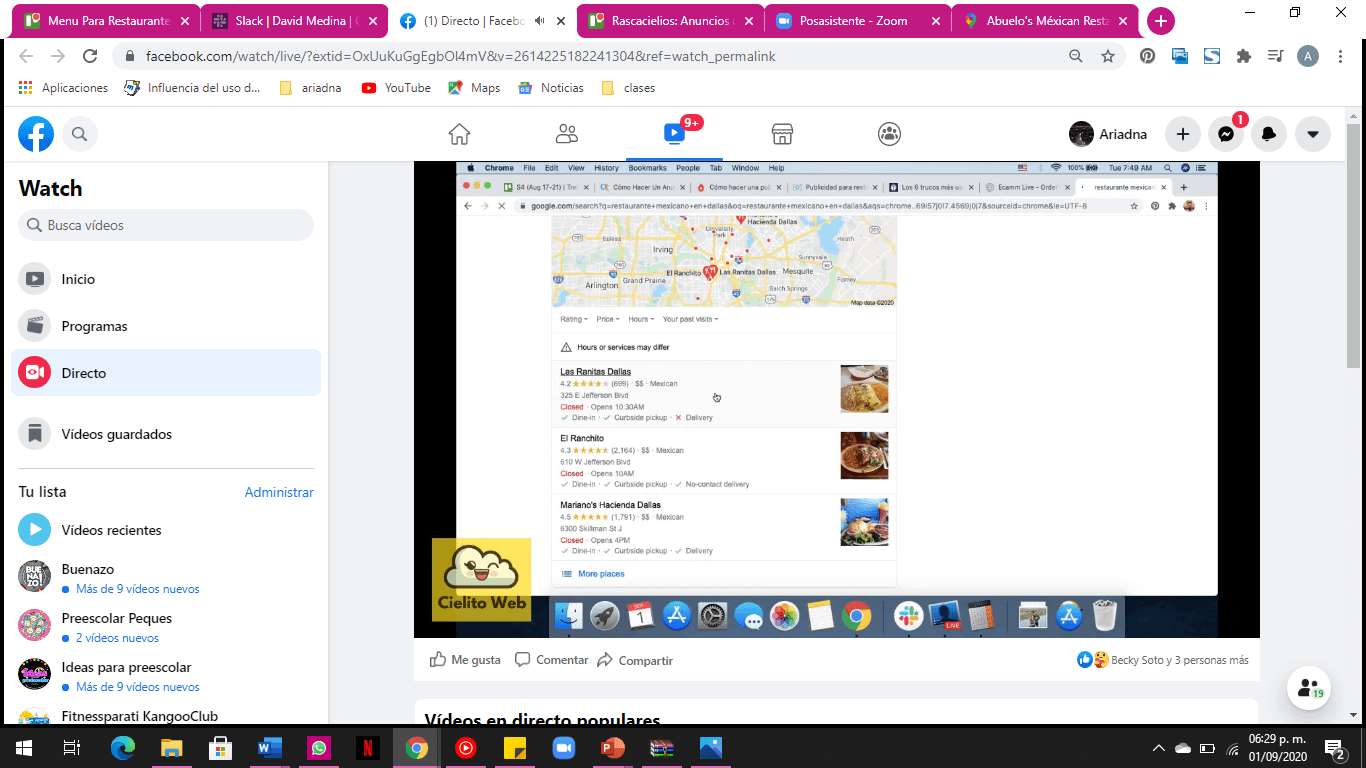Image resolution: width=1366 pixels, height=768 pixels.
Task: Click page vertical scrollbar
Action: point(1354,244)
